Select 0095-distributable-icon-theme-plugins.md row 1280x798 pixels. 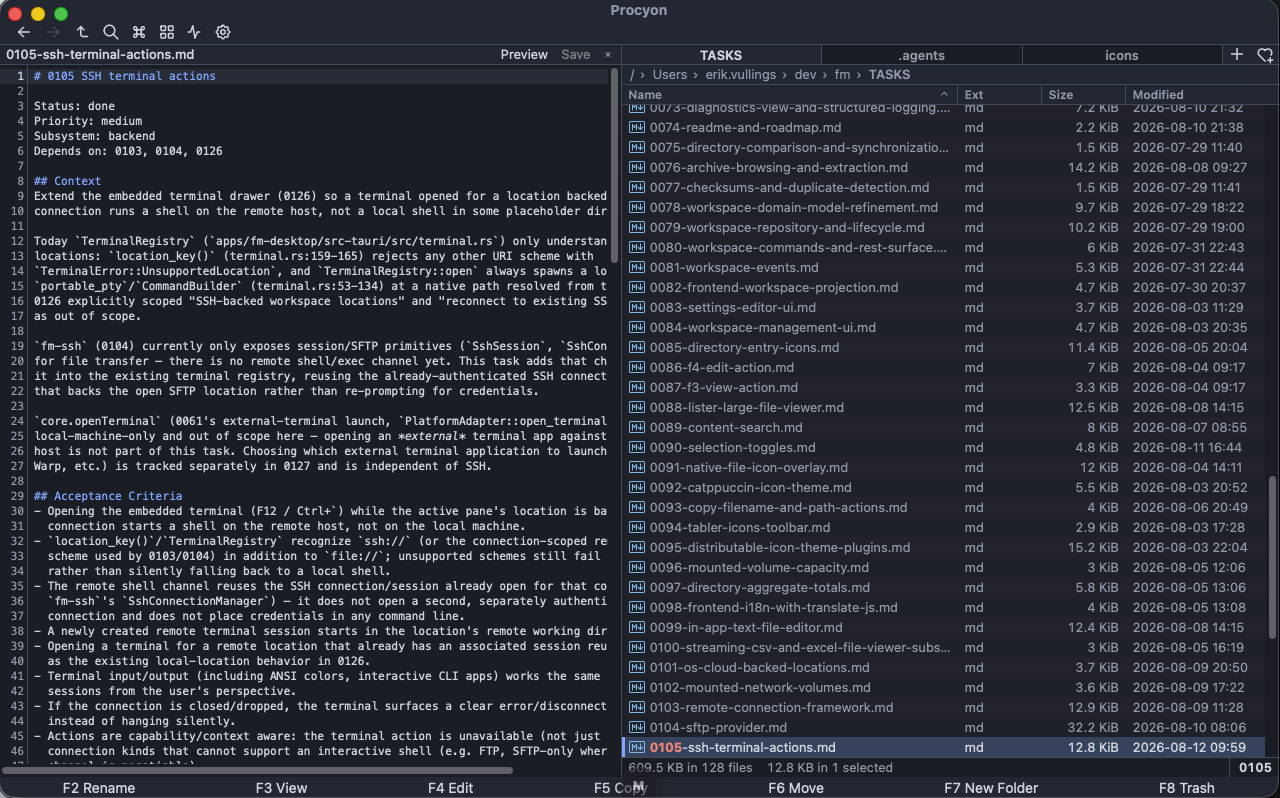click(x=943, y=547)
